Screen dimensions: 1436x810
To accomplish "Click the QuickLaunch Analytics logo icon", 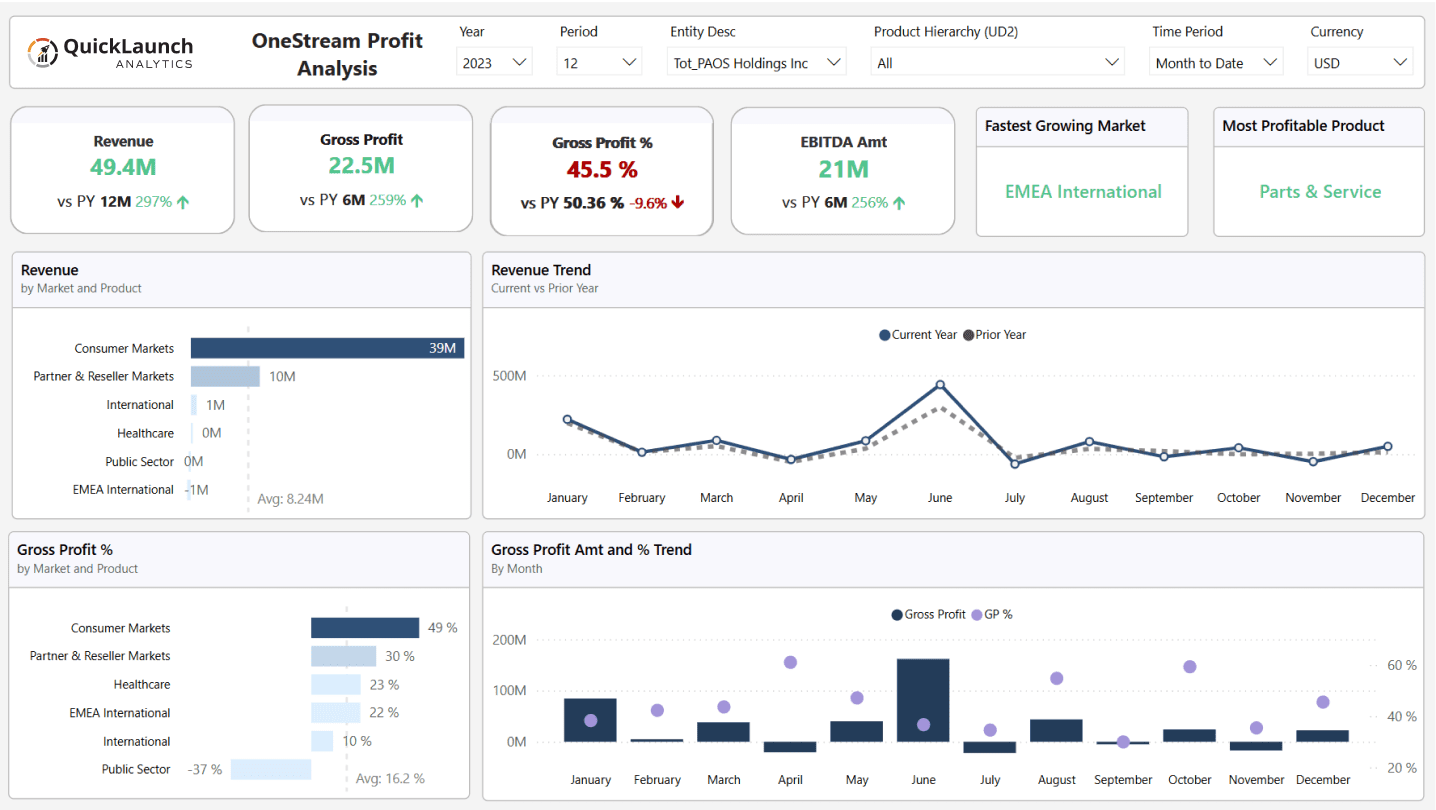I will point(43,52).
